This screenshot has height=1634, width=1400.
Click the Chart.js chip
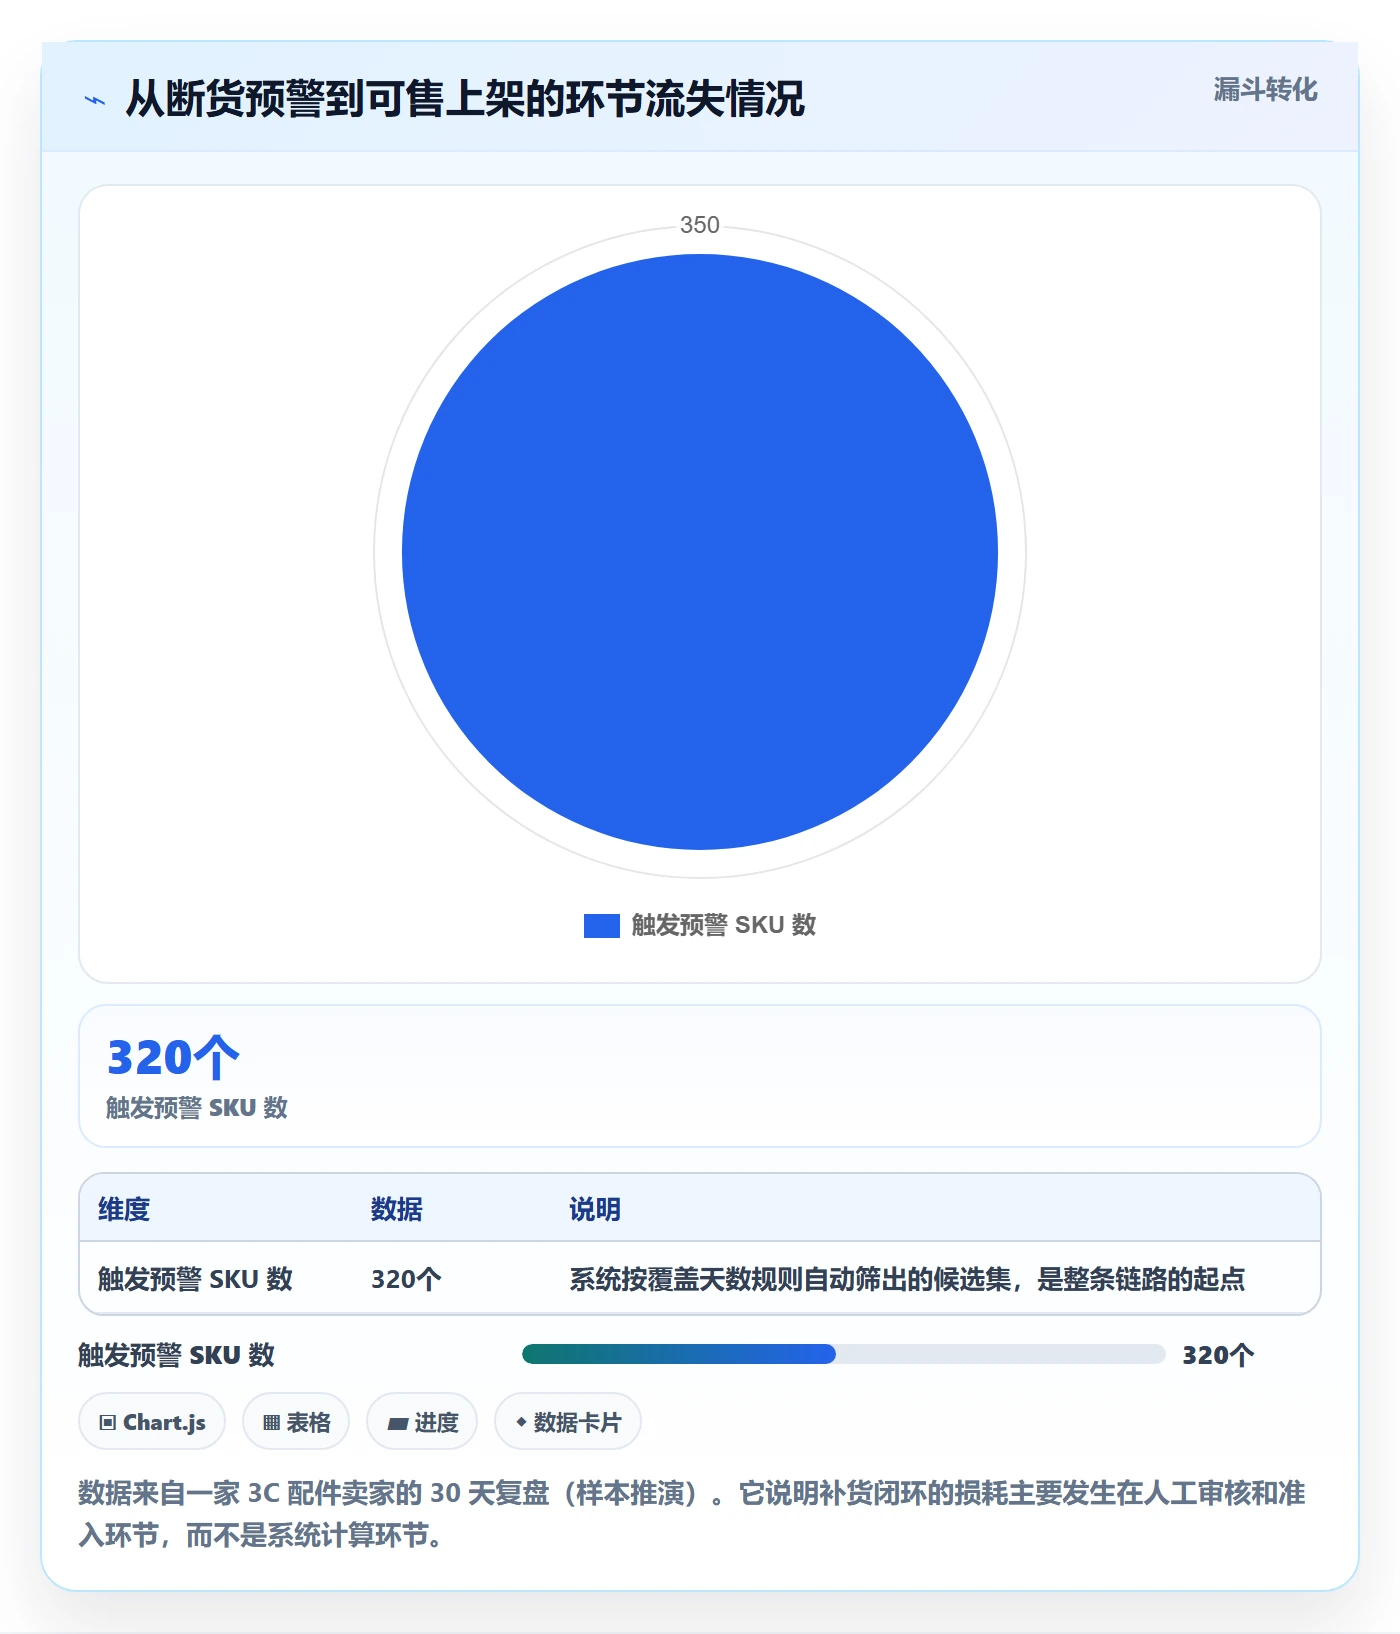tap(152, 1421)
